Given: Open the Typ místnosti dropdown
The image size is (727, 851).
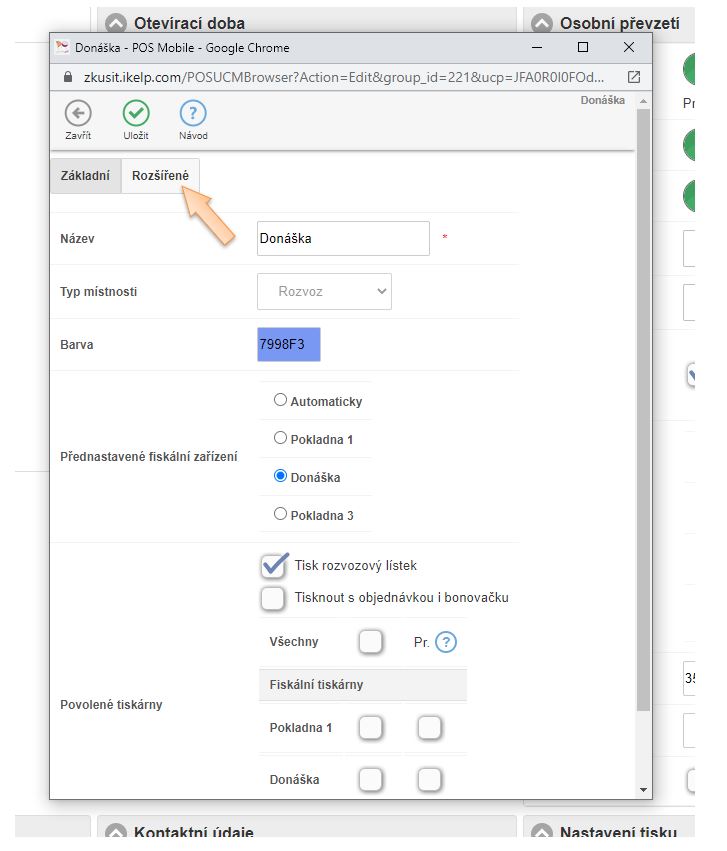Looking at the screenshot, I should coord(324,292).
